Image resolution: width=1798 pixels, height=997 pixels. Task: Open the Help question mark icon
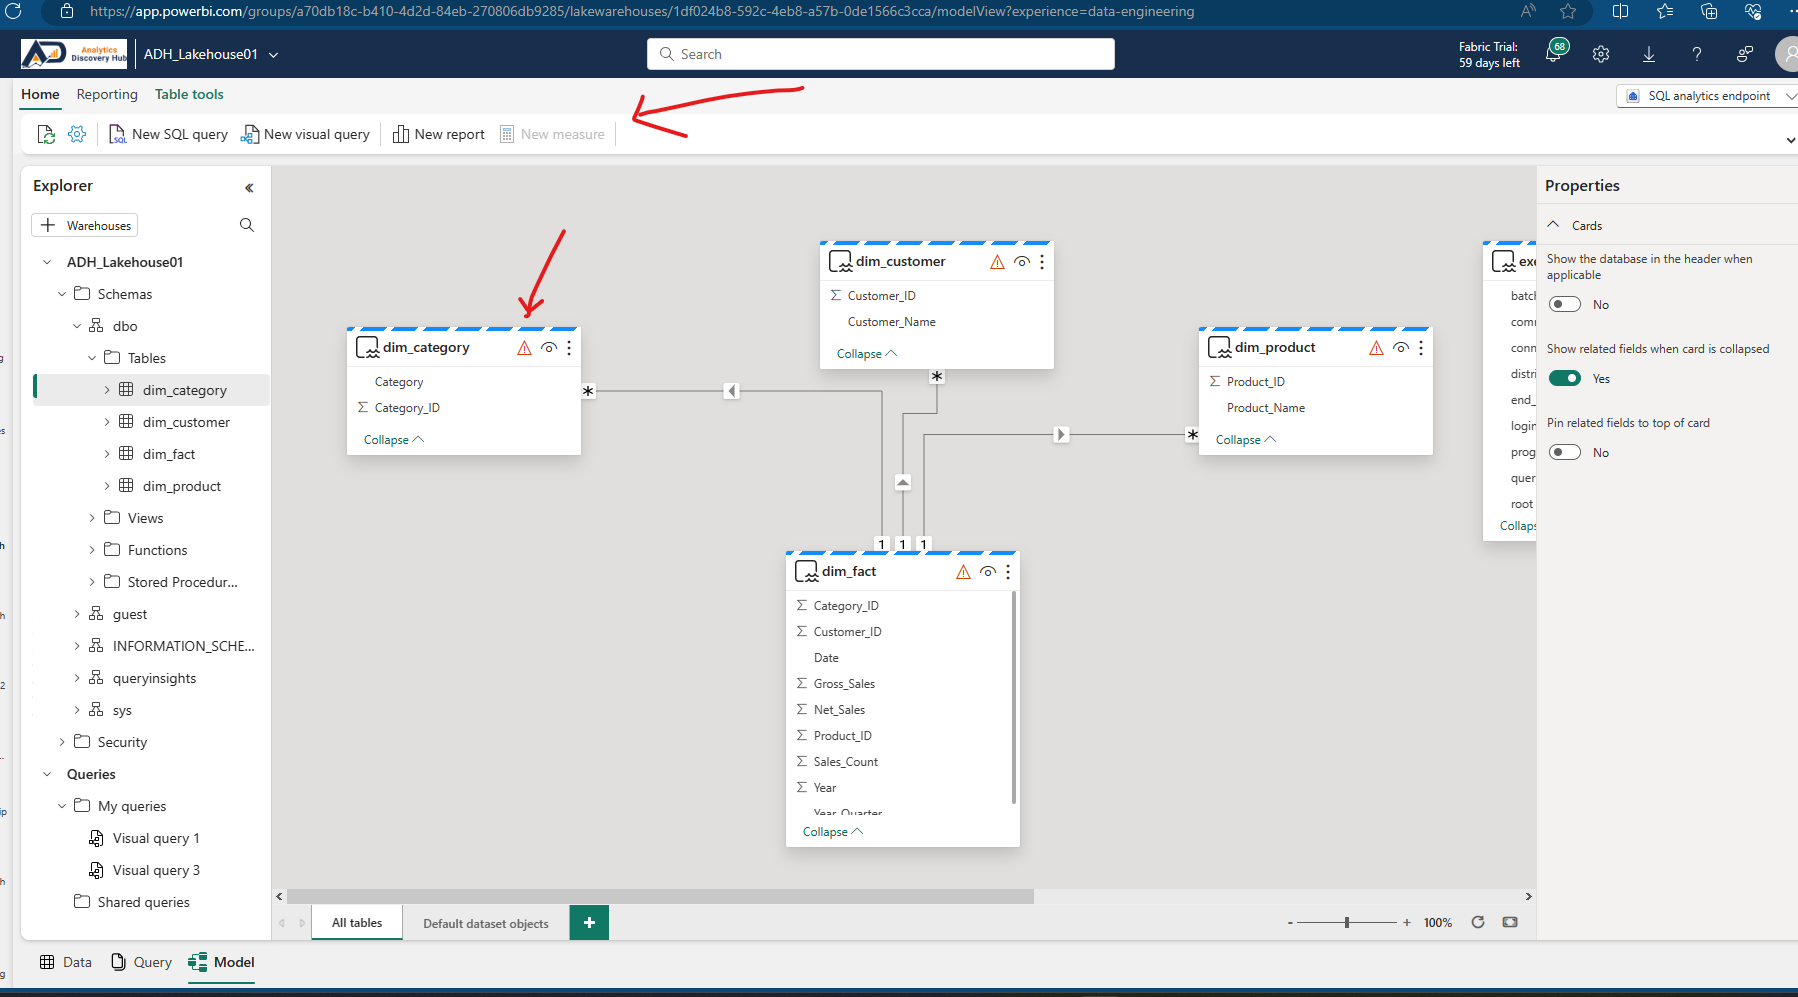click(1697, 53)
